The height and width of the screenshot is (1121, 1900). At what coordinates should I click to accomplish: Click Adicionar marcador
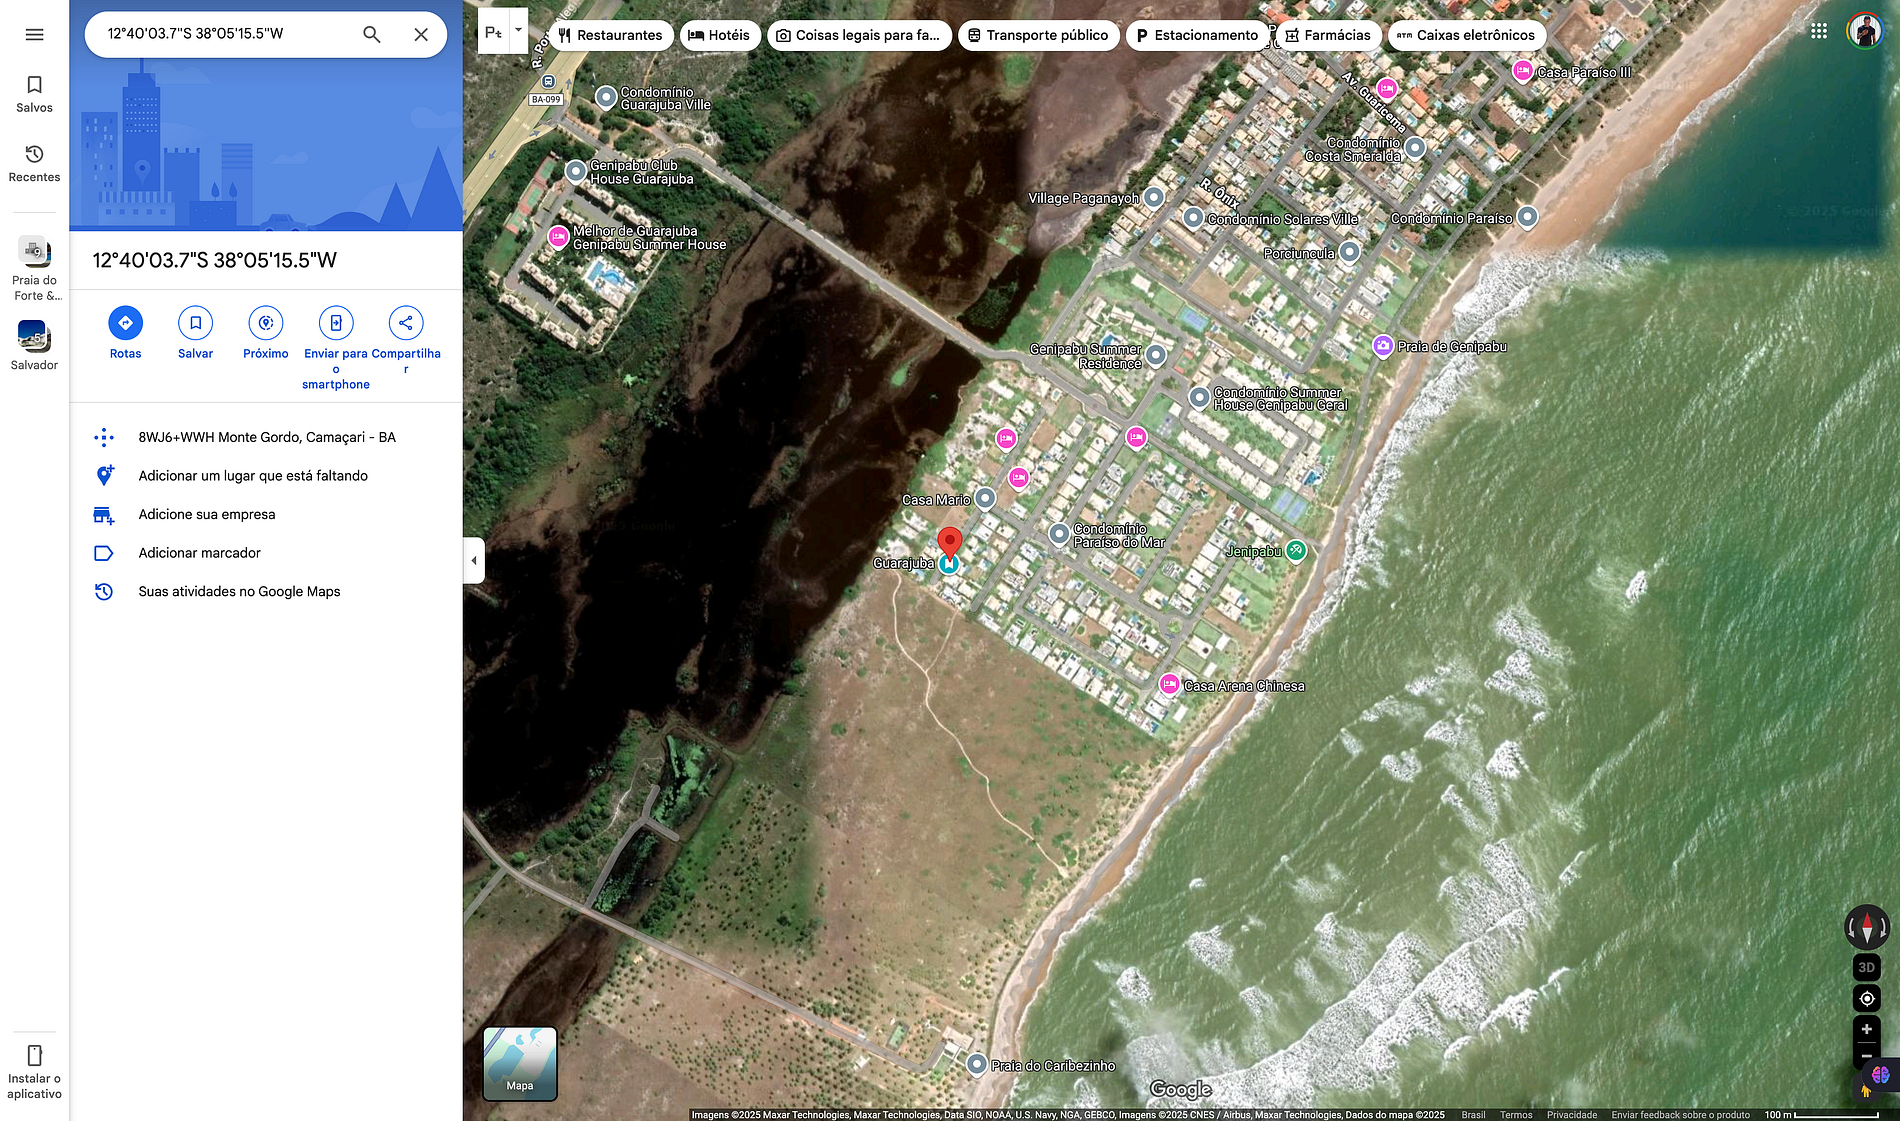199,553
